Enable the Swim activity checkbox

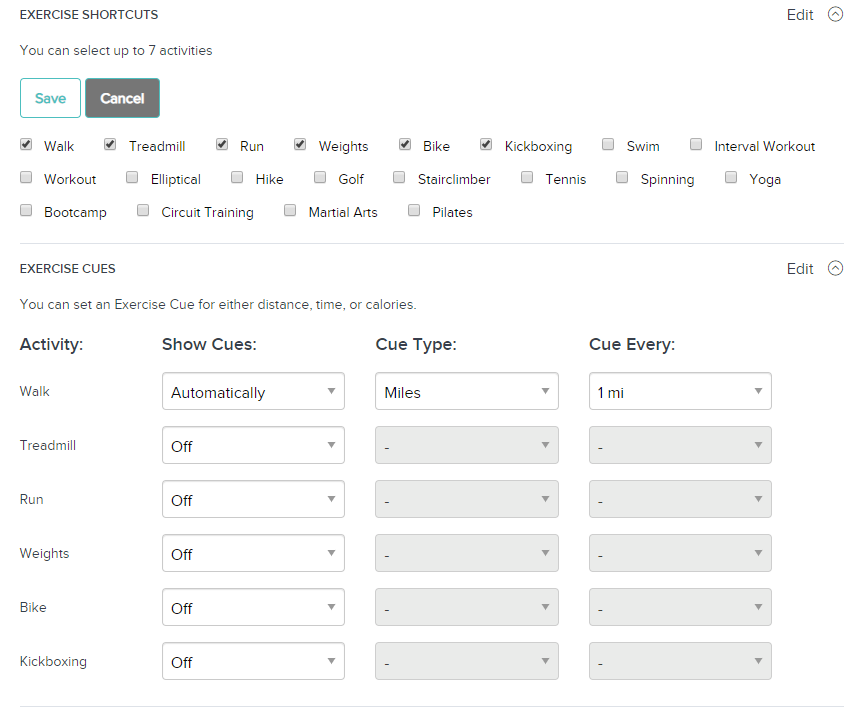pyautogui.click(x=608, y=145)
